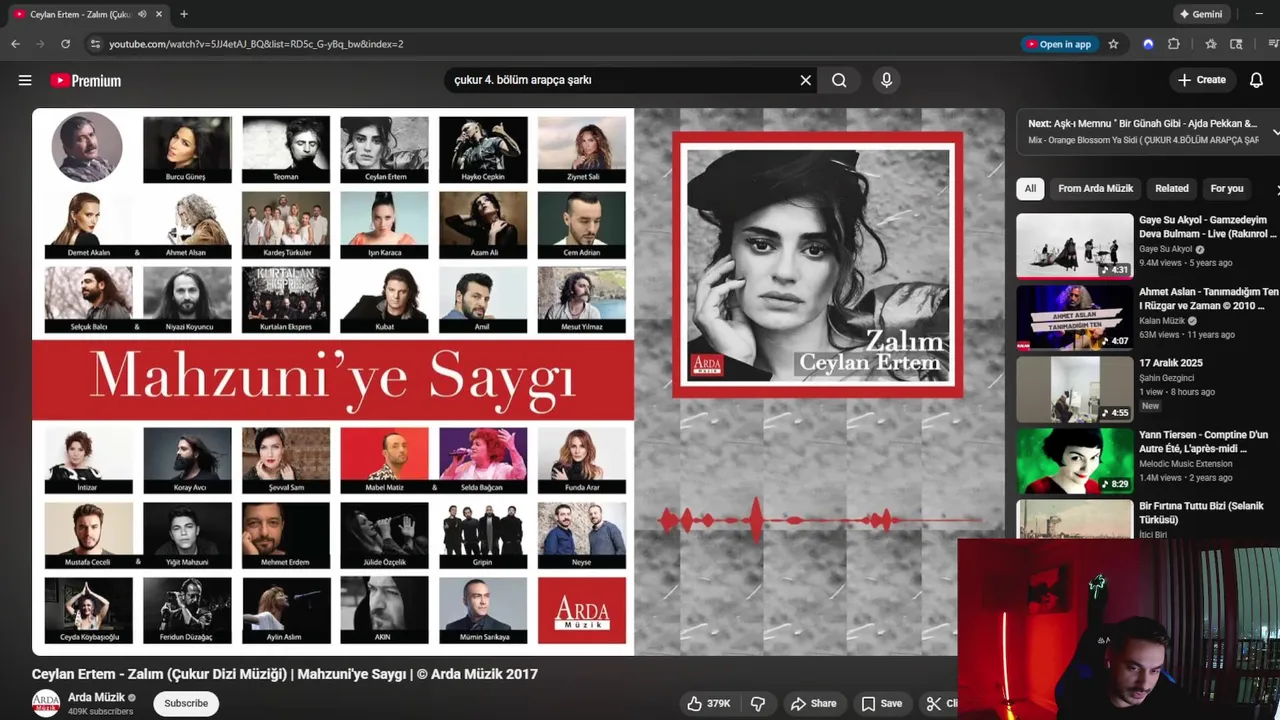Click Next: Aşk-ı Memnu queue text
1280x720 pixels.
[1142, 124]
